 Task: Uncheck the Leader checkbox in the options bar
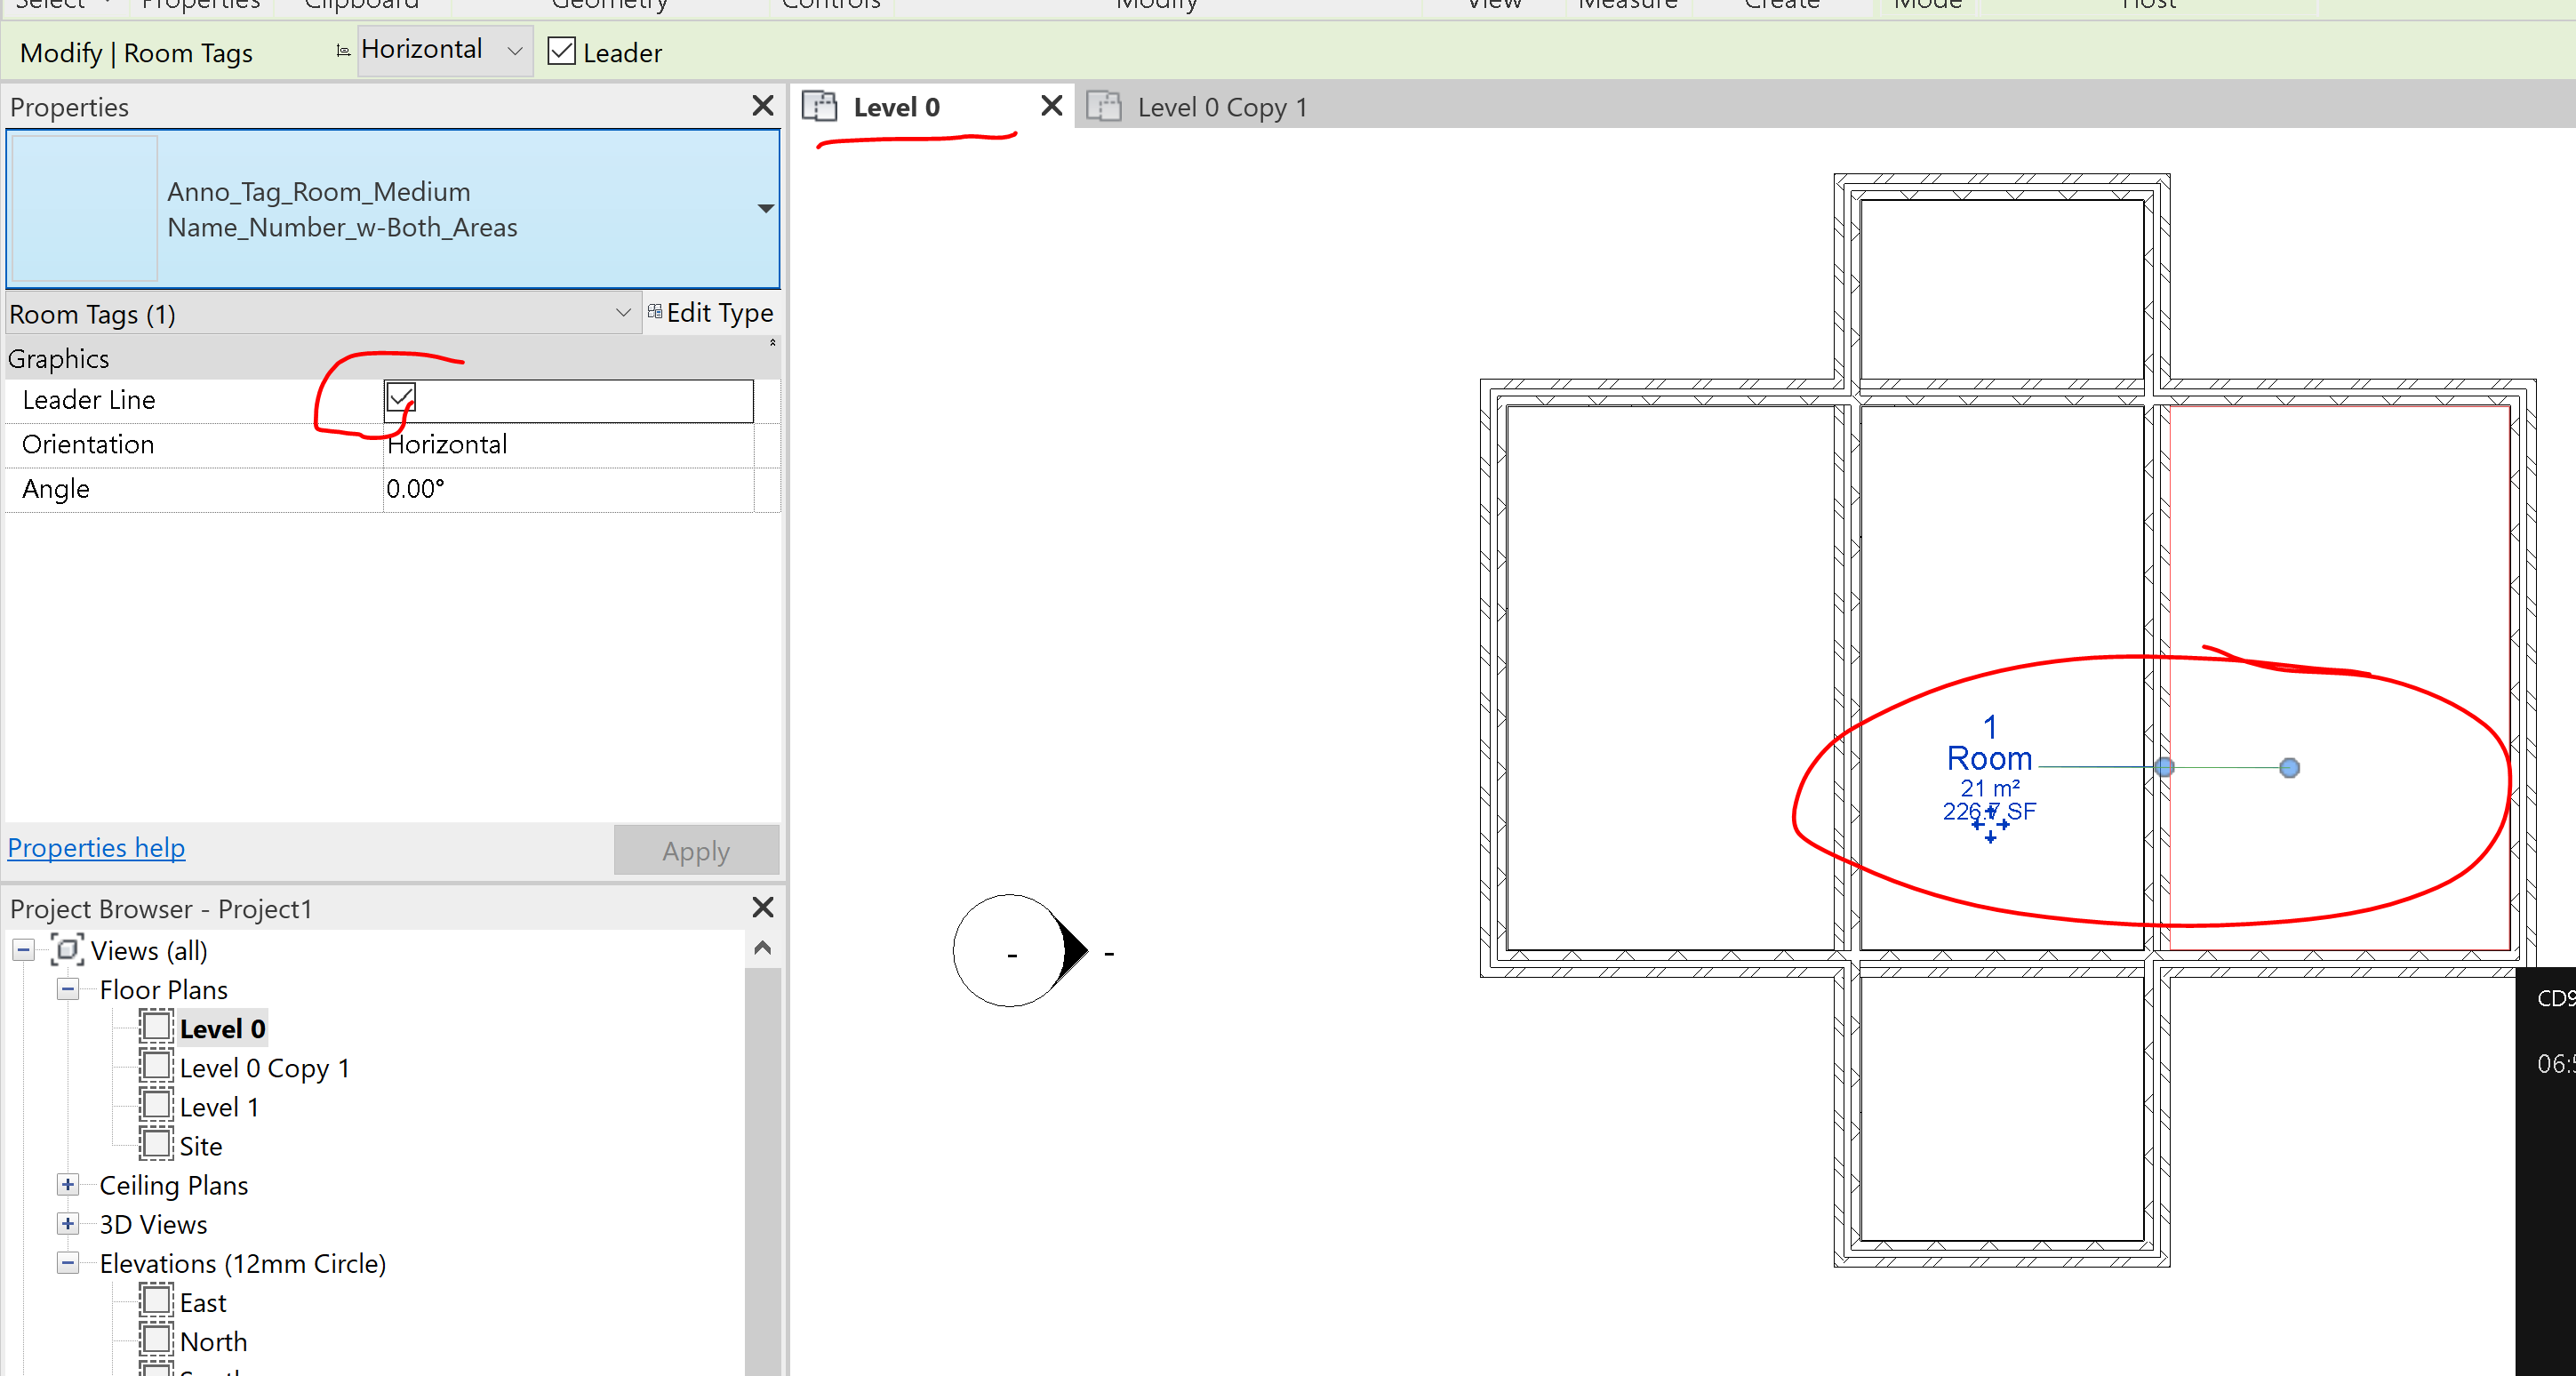(x=561, y=51)
